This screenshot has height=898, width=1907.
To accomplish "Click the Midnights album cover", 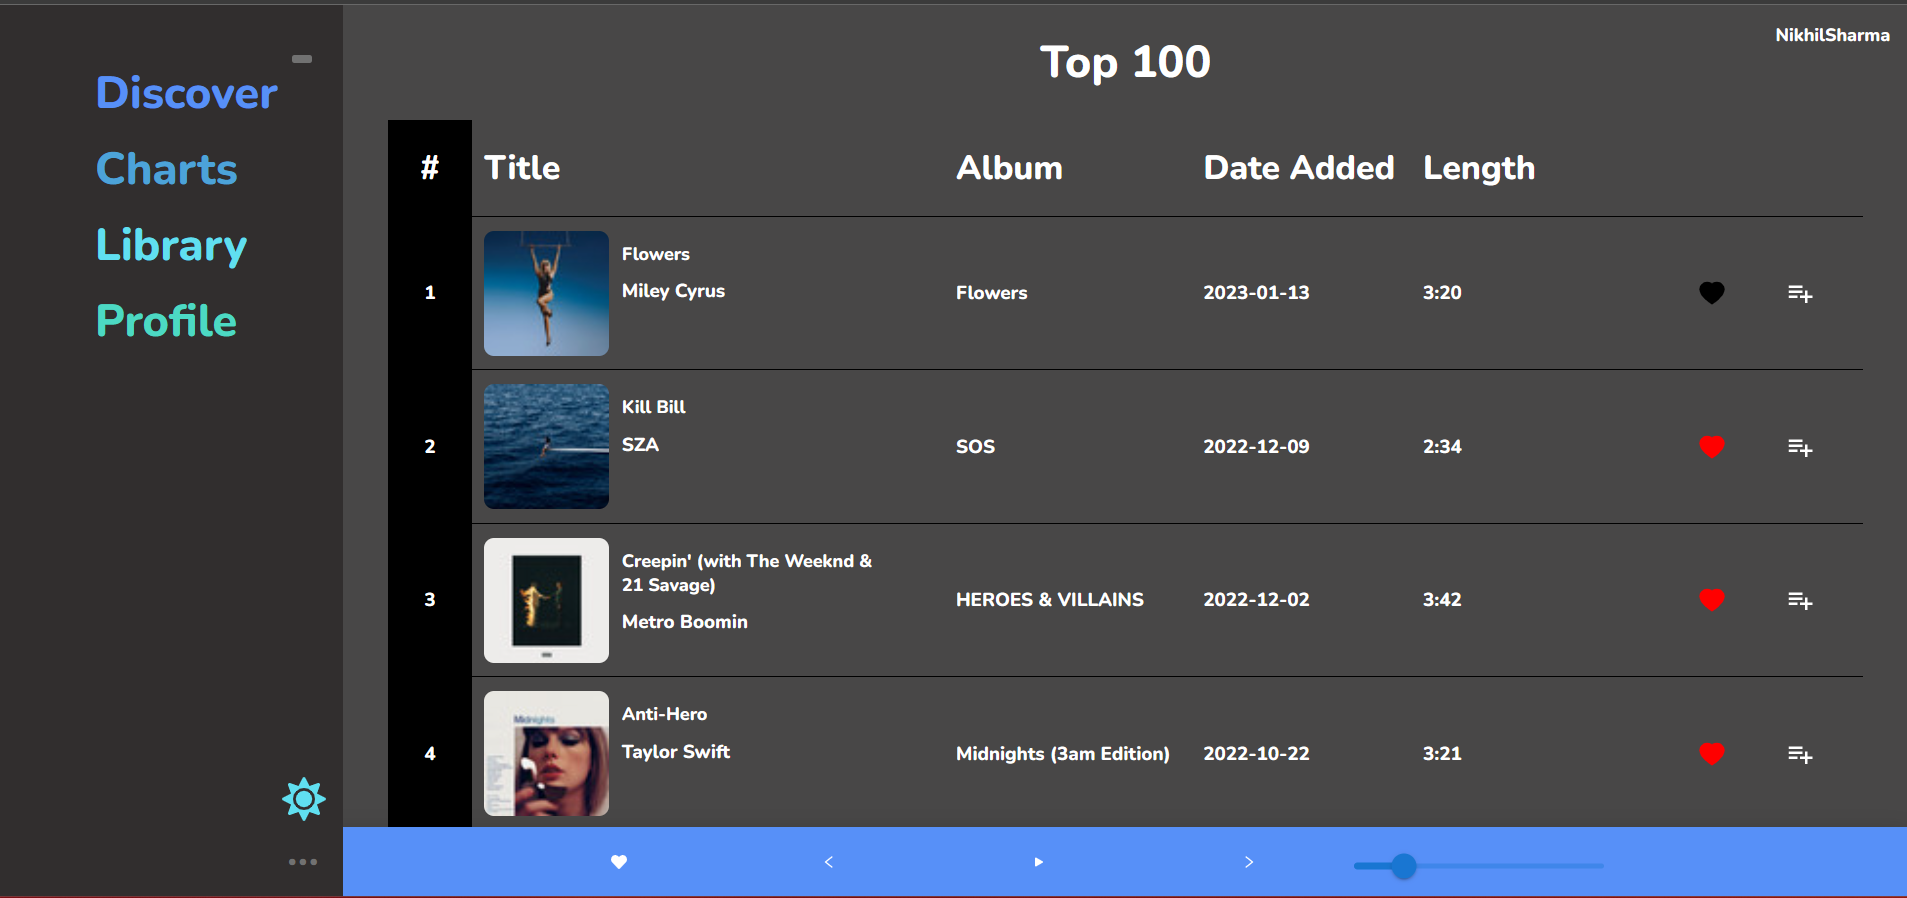I will 546,753.
